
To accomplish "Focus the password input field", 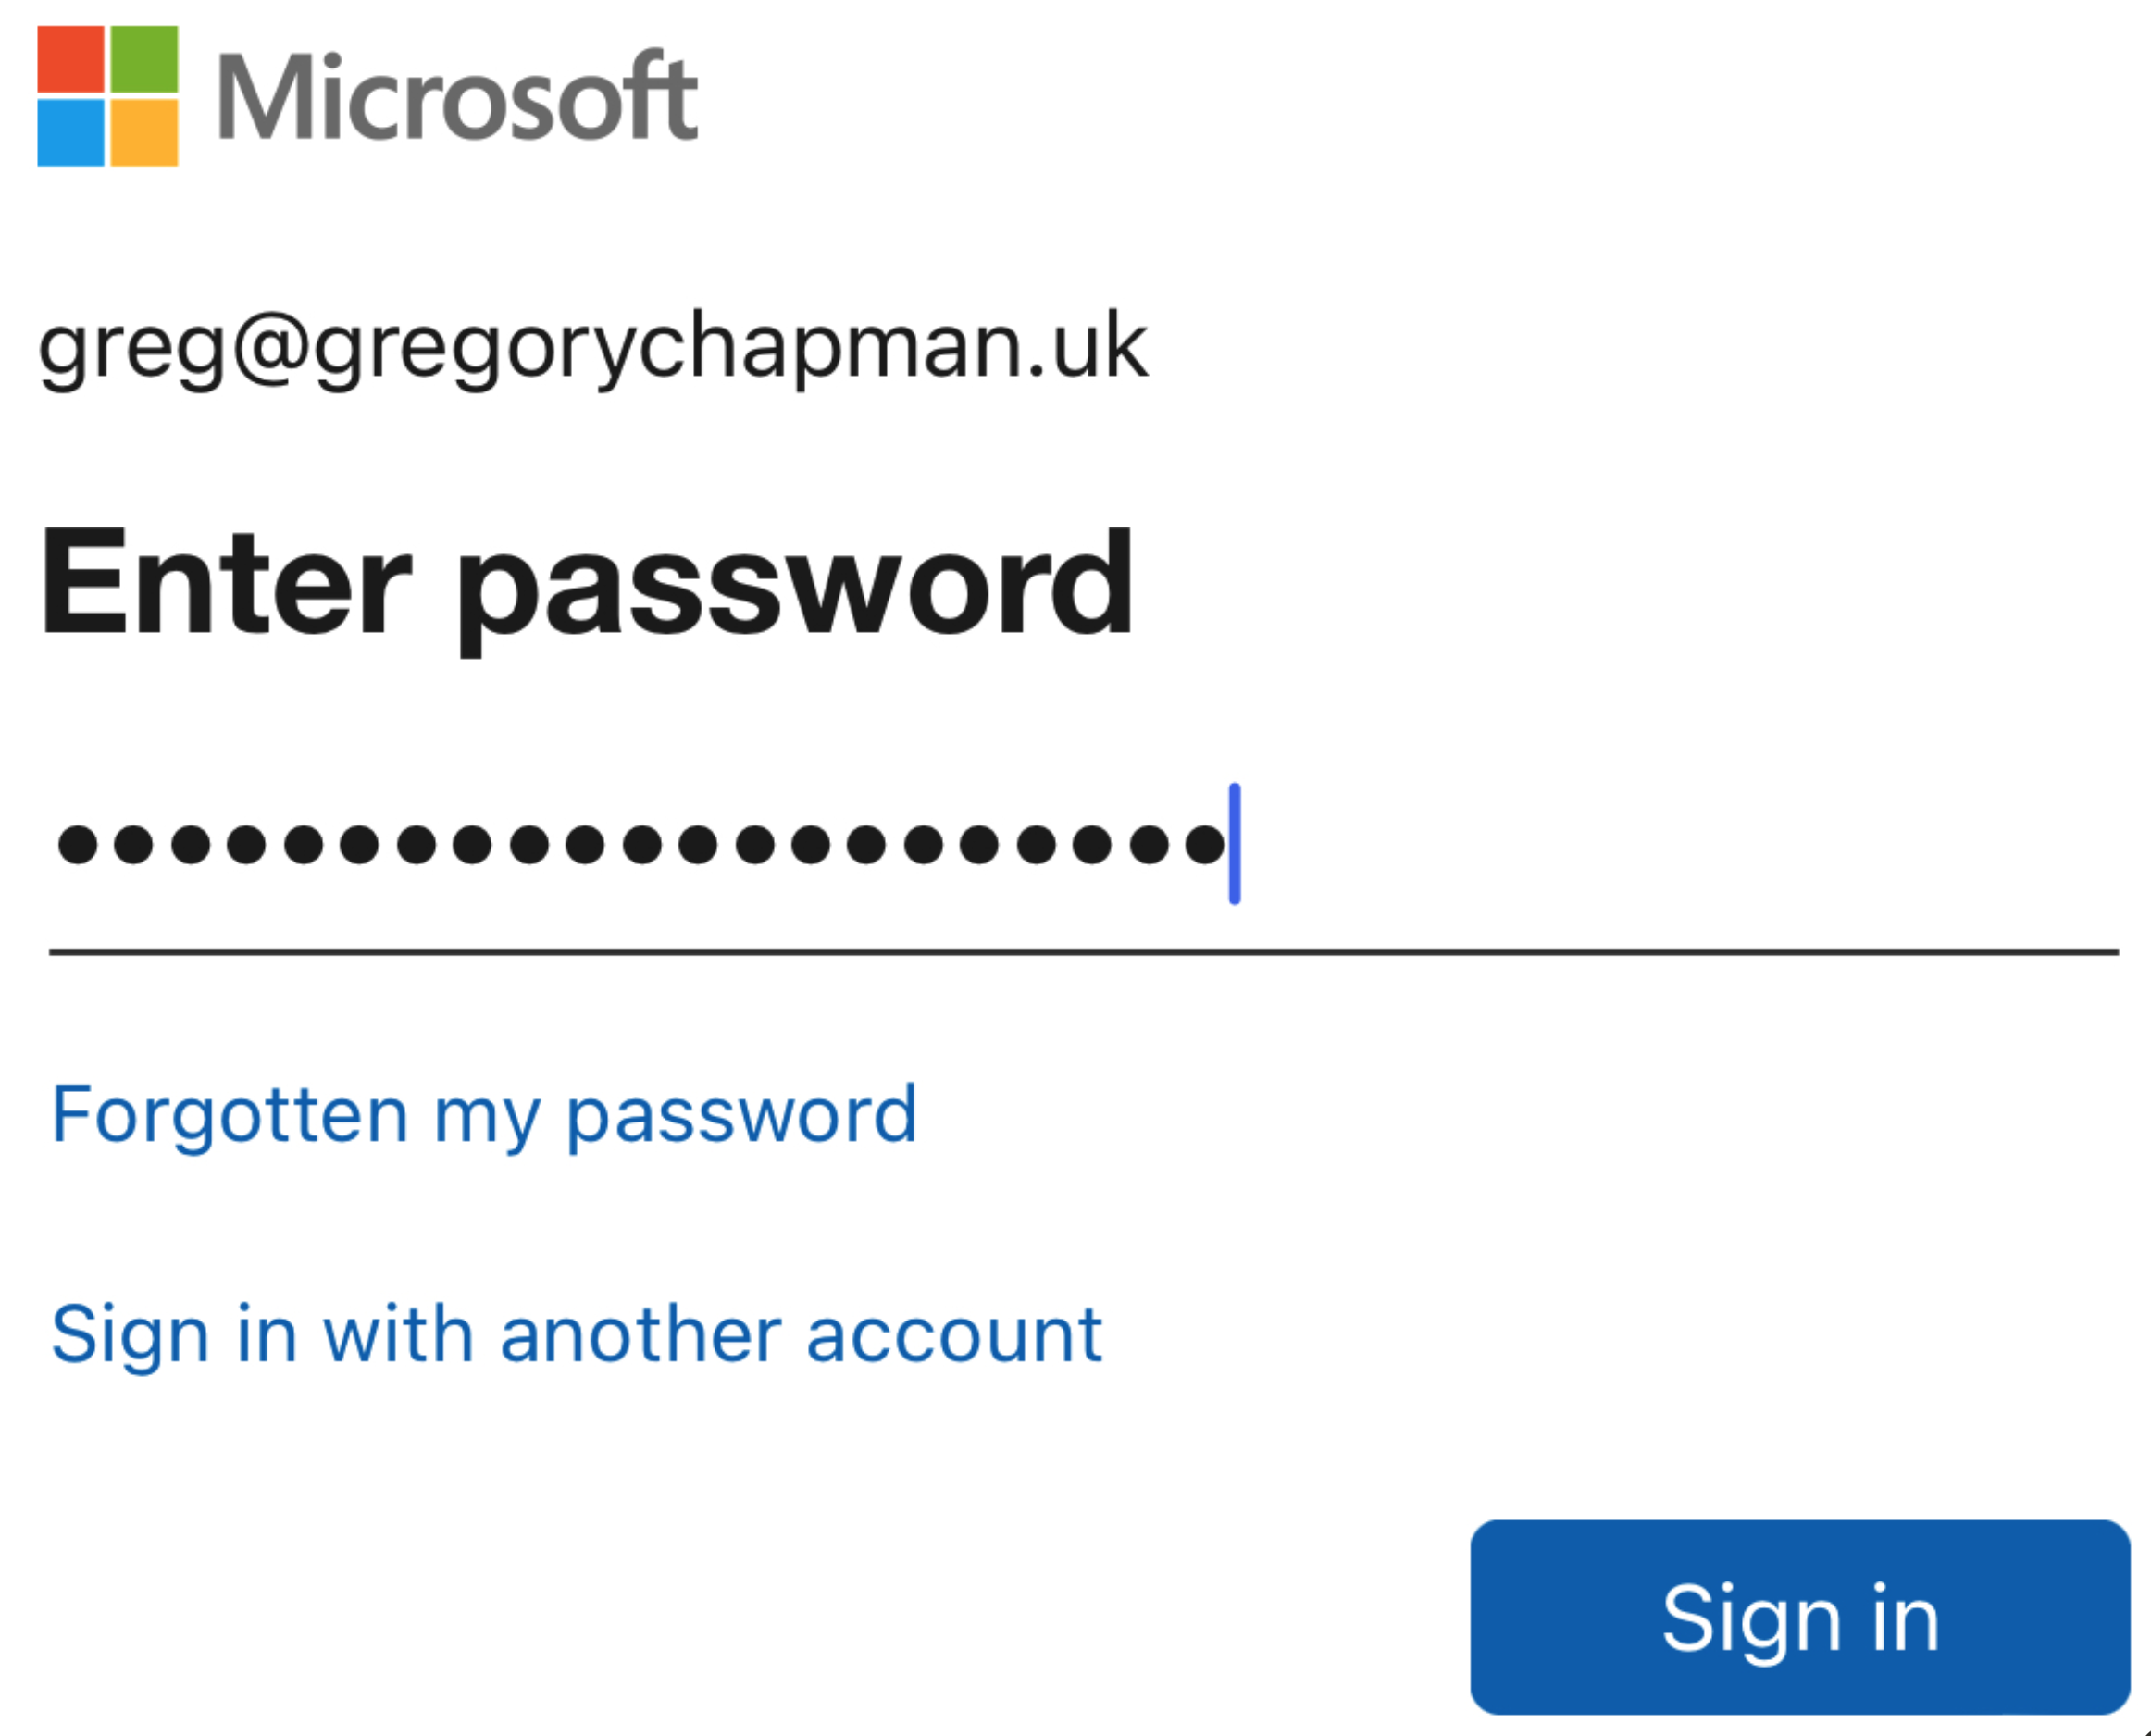I will (x=1080, y=845).
